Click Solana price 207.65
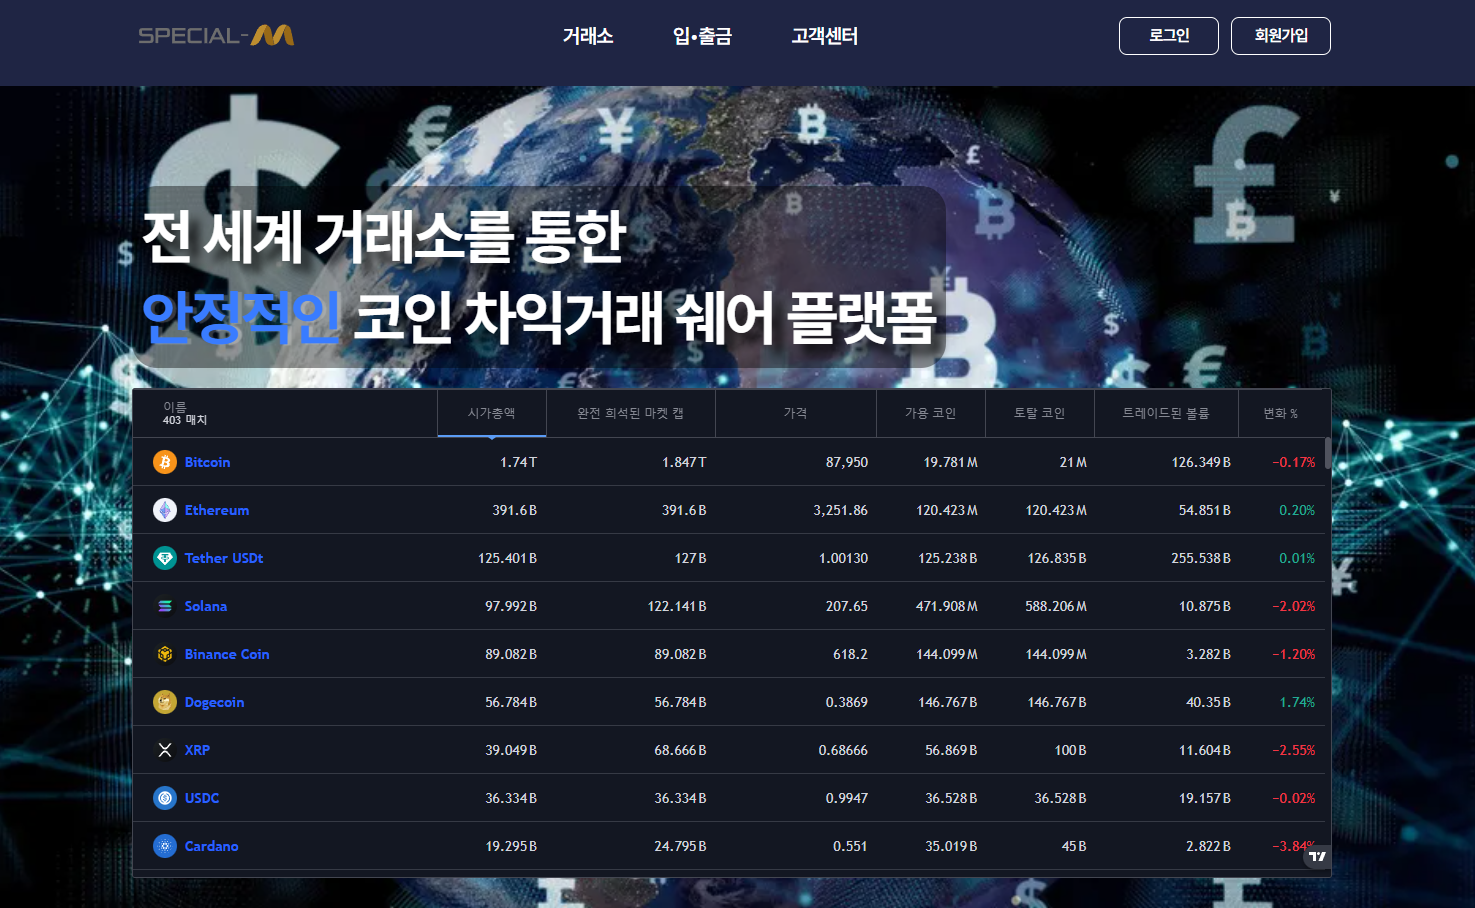 click(847, 606)
